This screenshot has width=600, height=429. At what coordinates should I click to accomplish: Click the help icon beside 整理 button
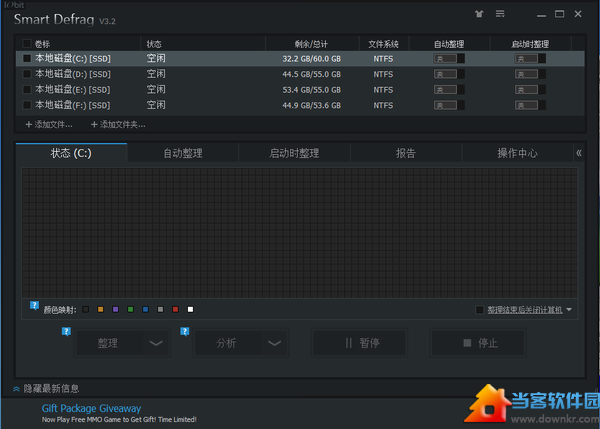click(66, 331)
